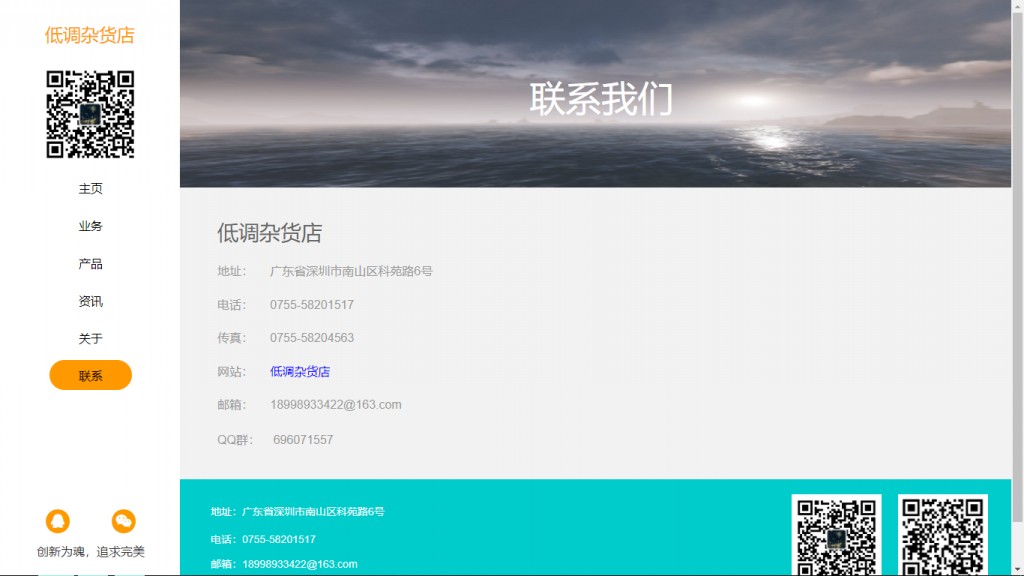The height and width of the screenshot is (576, 1024).
Task: Click the 低调杂货店 heading in contact section
Action: coord(270,232)
